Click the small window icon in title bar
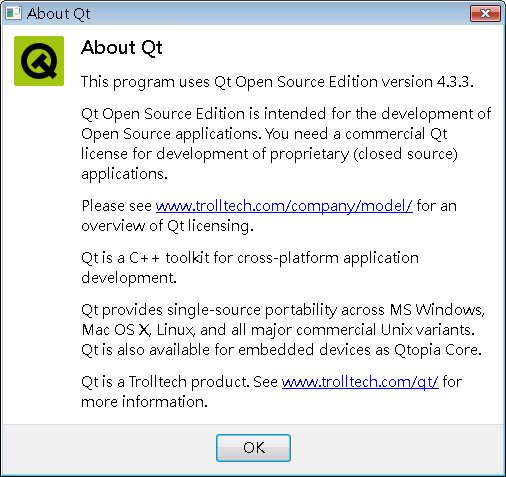The height and width of the screenshot is (477, 506). tap(13, 13)
